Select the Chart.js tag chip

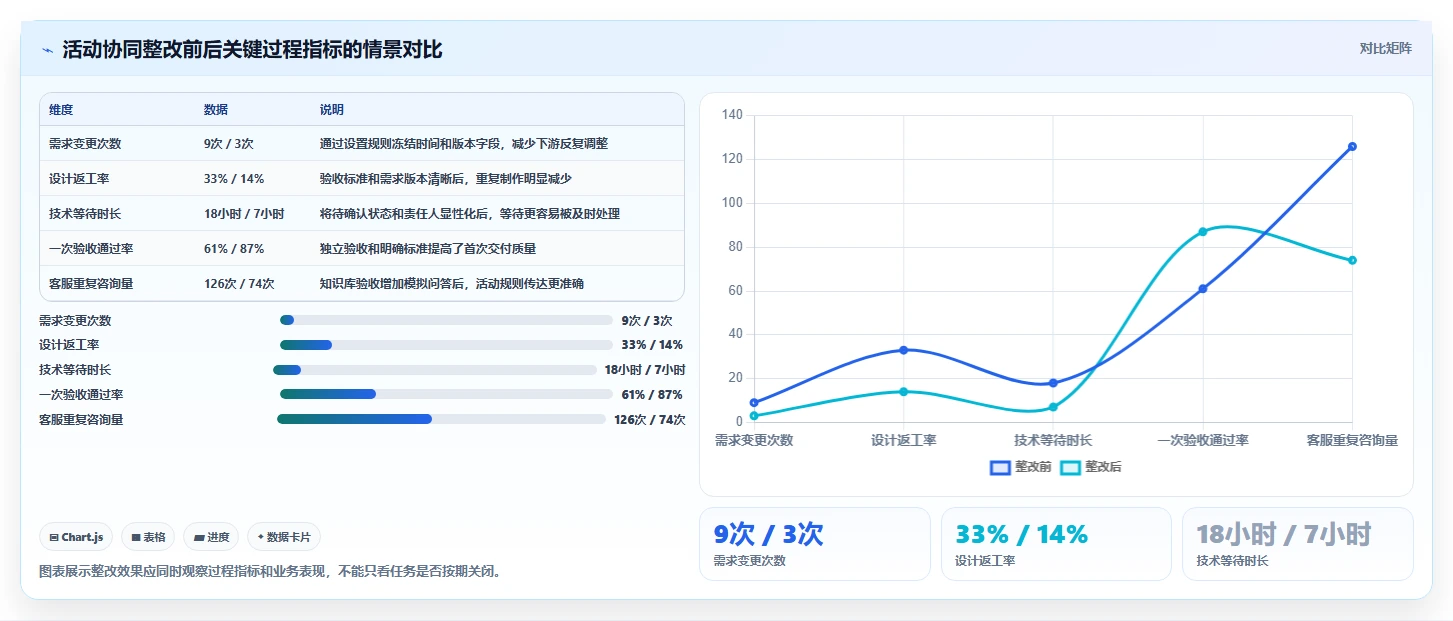[x=77, y=537]
